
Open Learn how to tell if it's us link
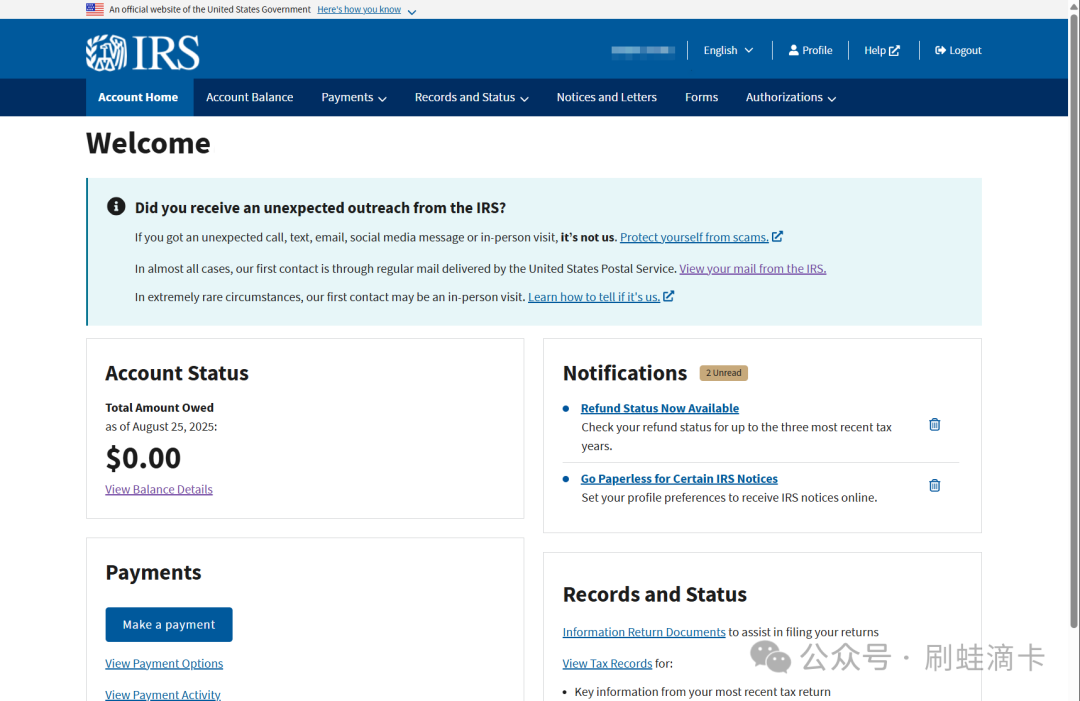click(x=594, y=297)
